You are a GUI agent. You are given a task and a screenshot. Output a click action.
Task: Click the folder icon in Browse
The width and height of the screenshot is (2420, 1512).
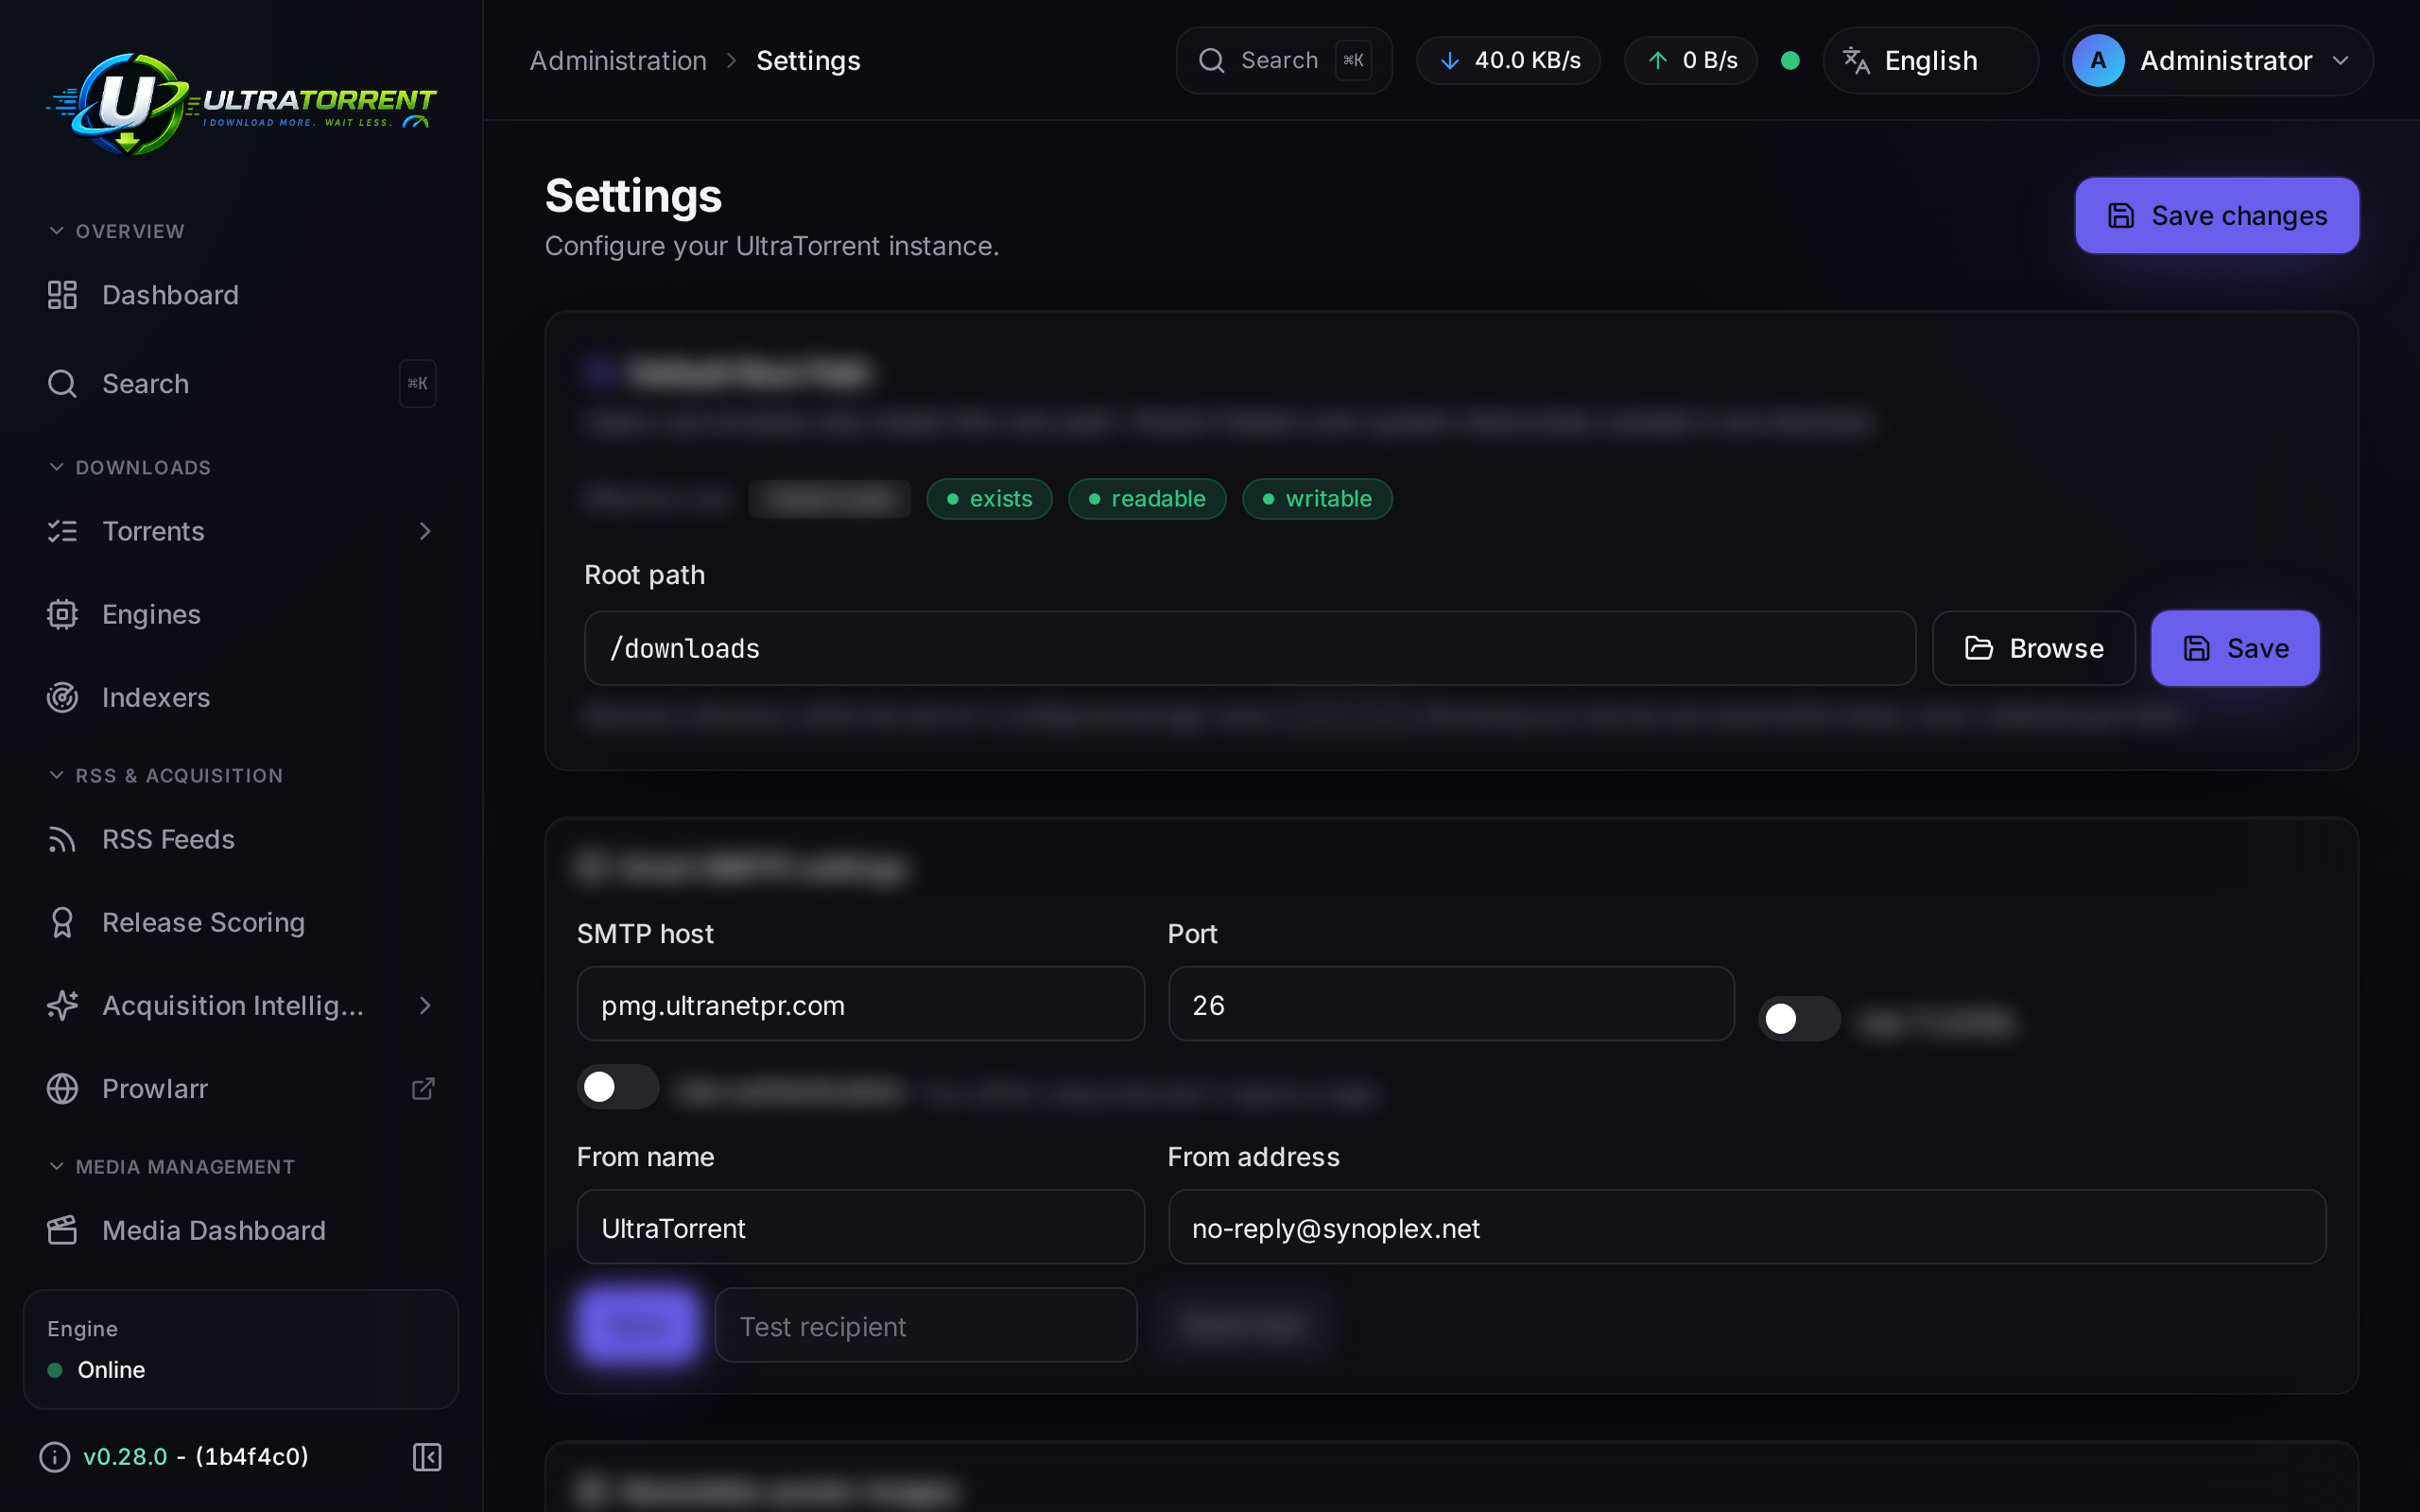coord(1979,648)
